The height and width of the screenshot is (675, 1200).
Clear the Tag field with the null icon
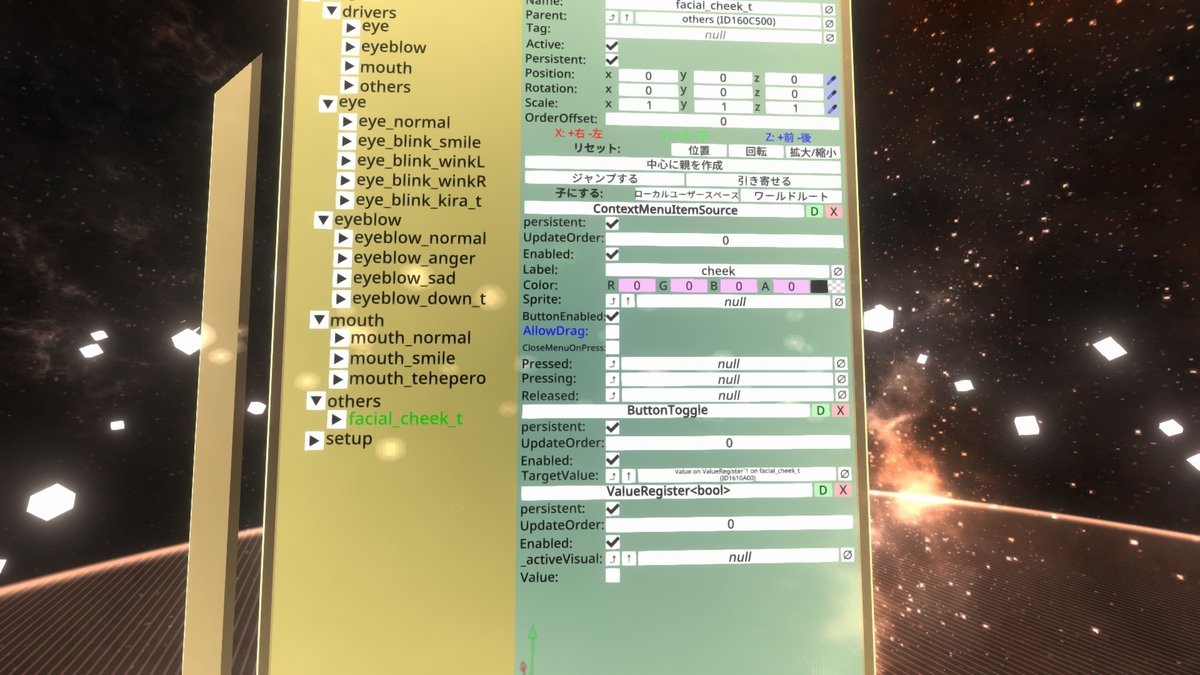pyautogui.click(x=829, y=37)
